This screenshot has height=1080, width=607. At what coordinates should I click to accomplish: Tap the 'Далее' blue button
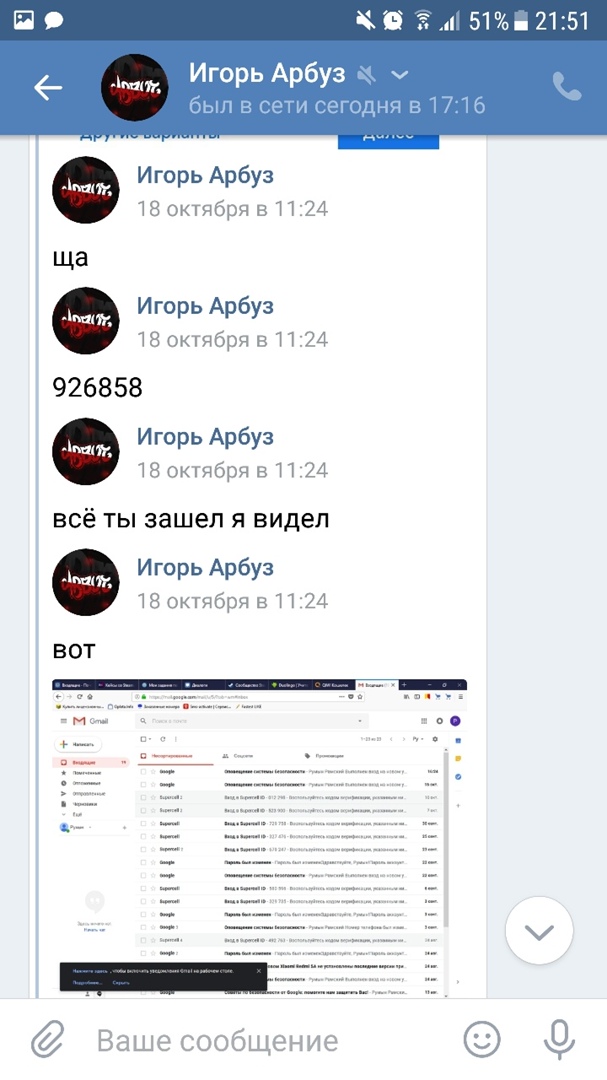click(388, 140)
